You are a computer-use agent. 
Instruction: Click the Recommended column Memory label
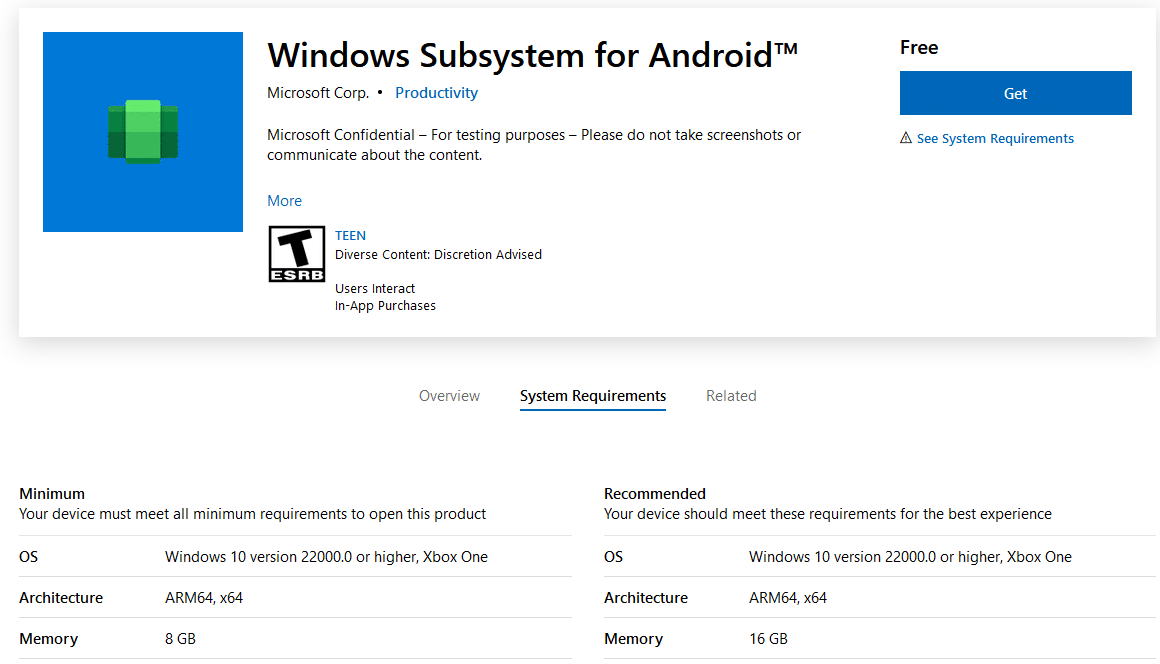coord(633,638)
